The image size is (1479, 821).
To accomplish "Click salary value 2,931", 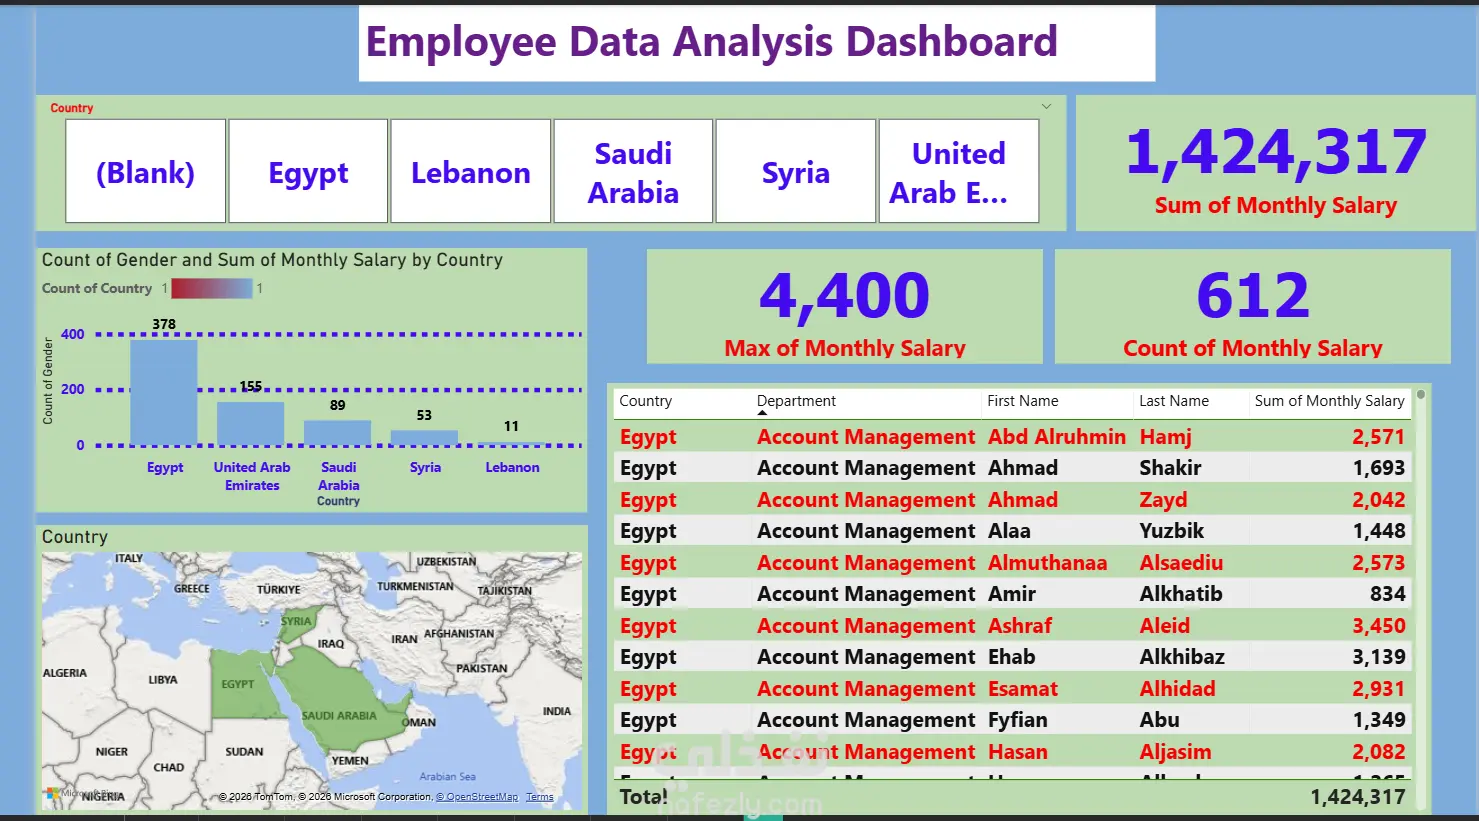I will click(x=1378, y=689).
